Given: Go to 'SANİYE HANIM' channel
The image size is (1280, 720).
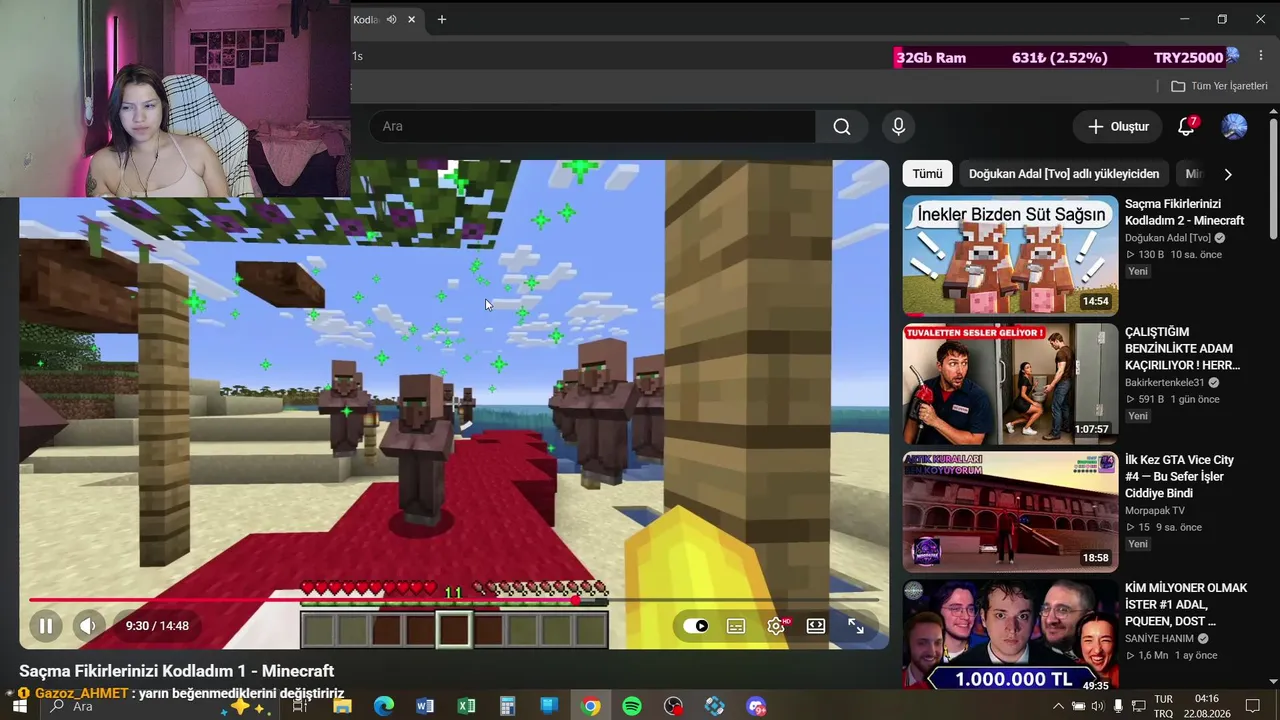Looking at the screenshot, I should (x=1160, y=639).
